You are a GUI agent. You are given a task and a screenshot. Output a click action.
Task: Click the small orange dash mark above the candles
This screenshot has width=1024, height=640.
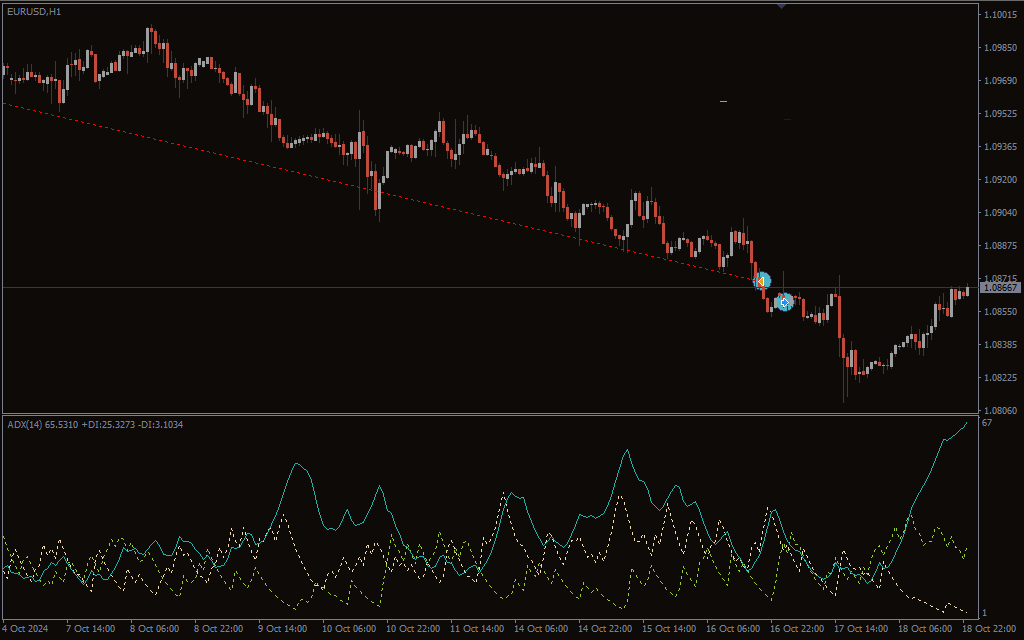723,101
